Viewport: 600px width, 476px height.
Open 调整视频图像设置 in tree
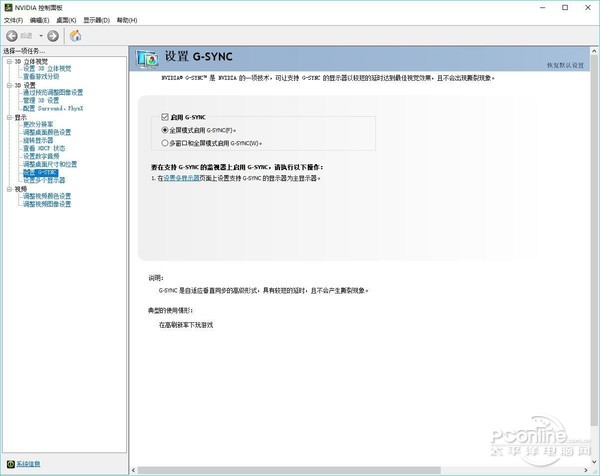click(x=47, y=204)
